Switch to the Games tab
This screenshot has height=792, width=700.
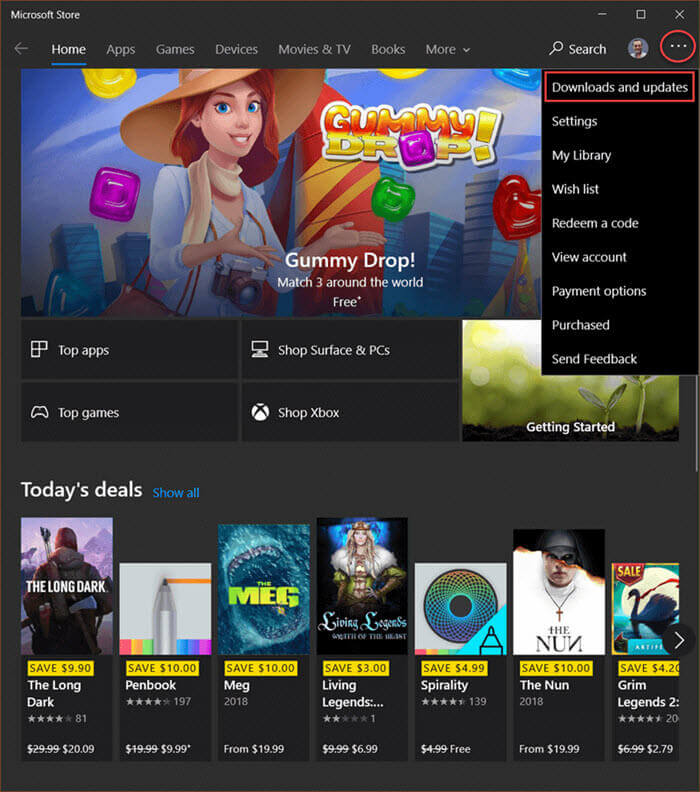(175, 50)
